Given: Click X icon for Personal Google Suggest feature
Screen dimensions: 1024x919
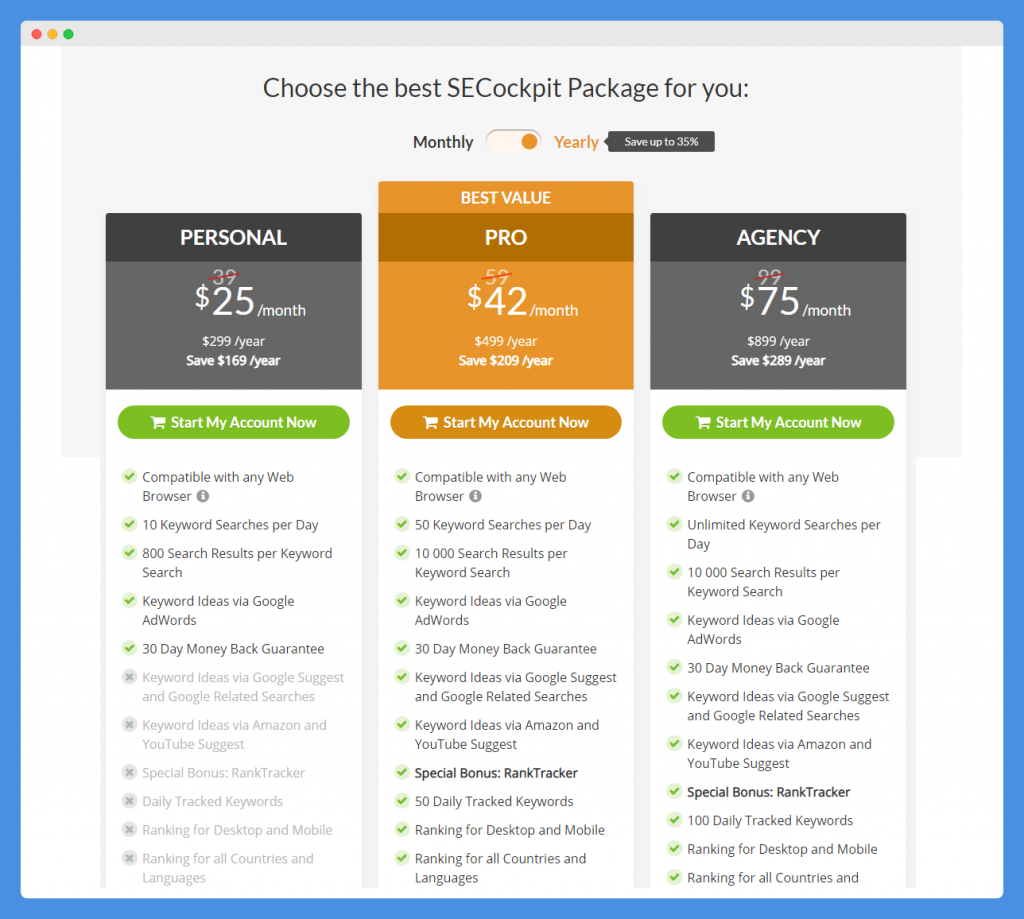Looking at the screenshot, I should [x=129, y=677].
